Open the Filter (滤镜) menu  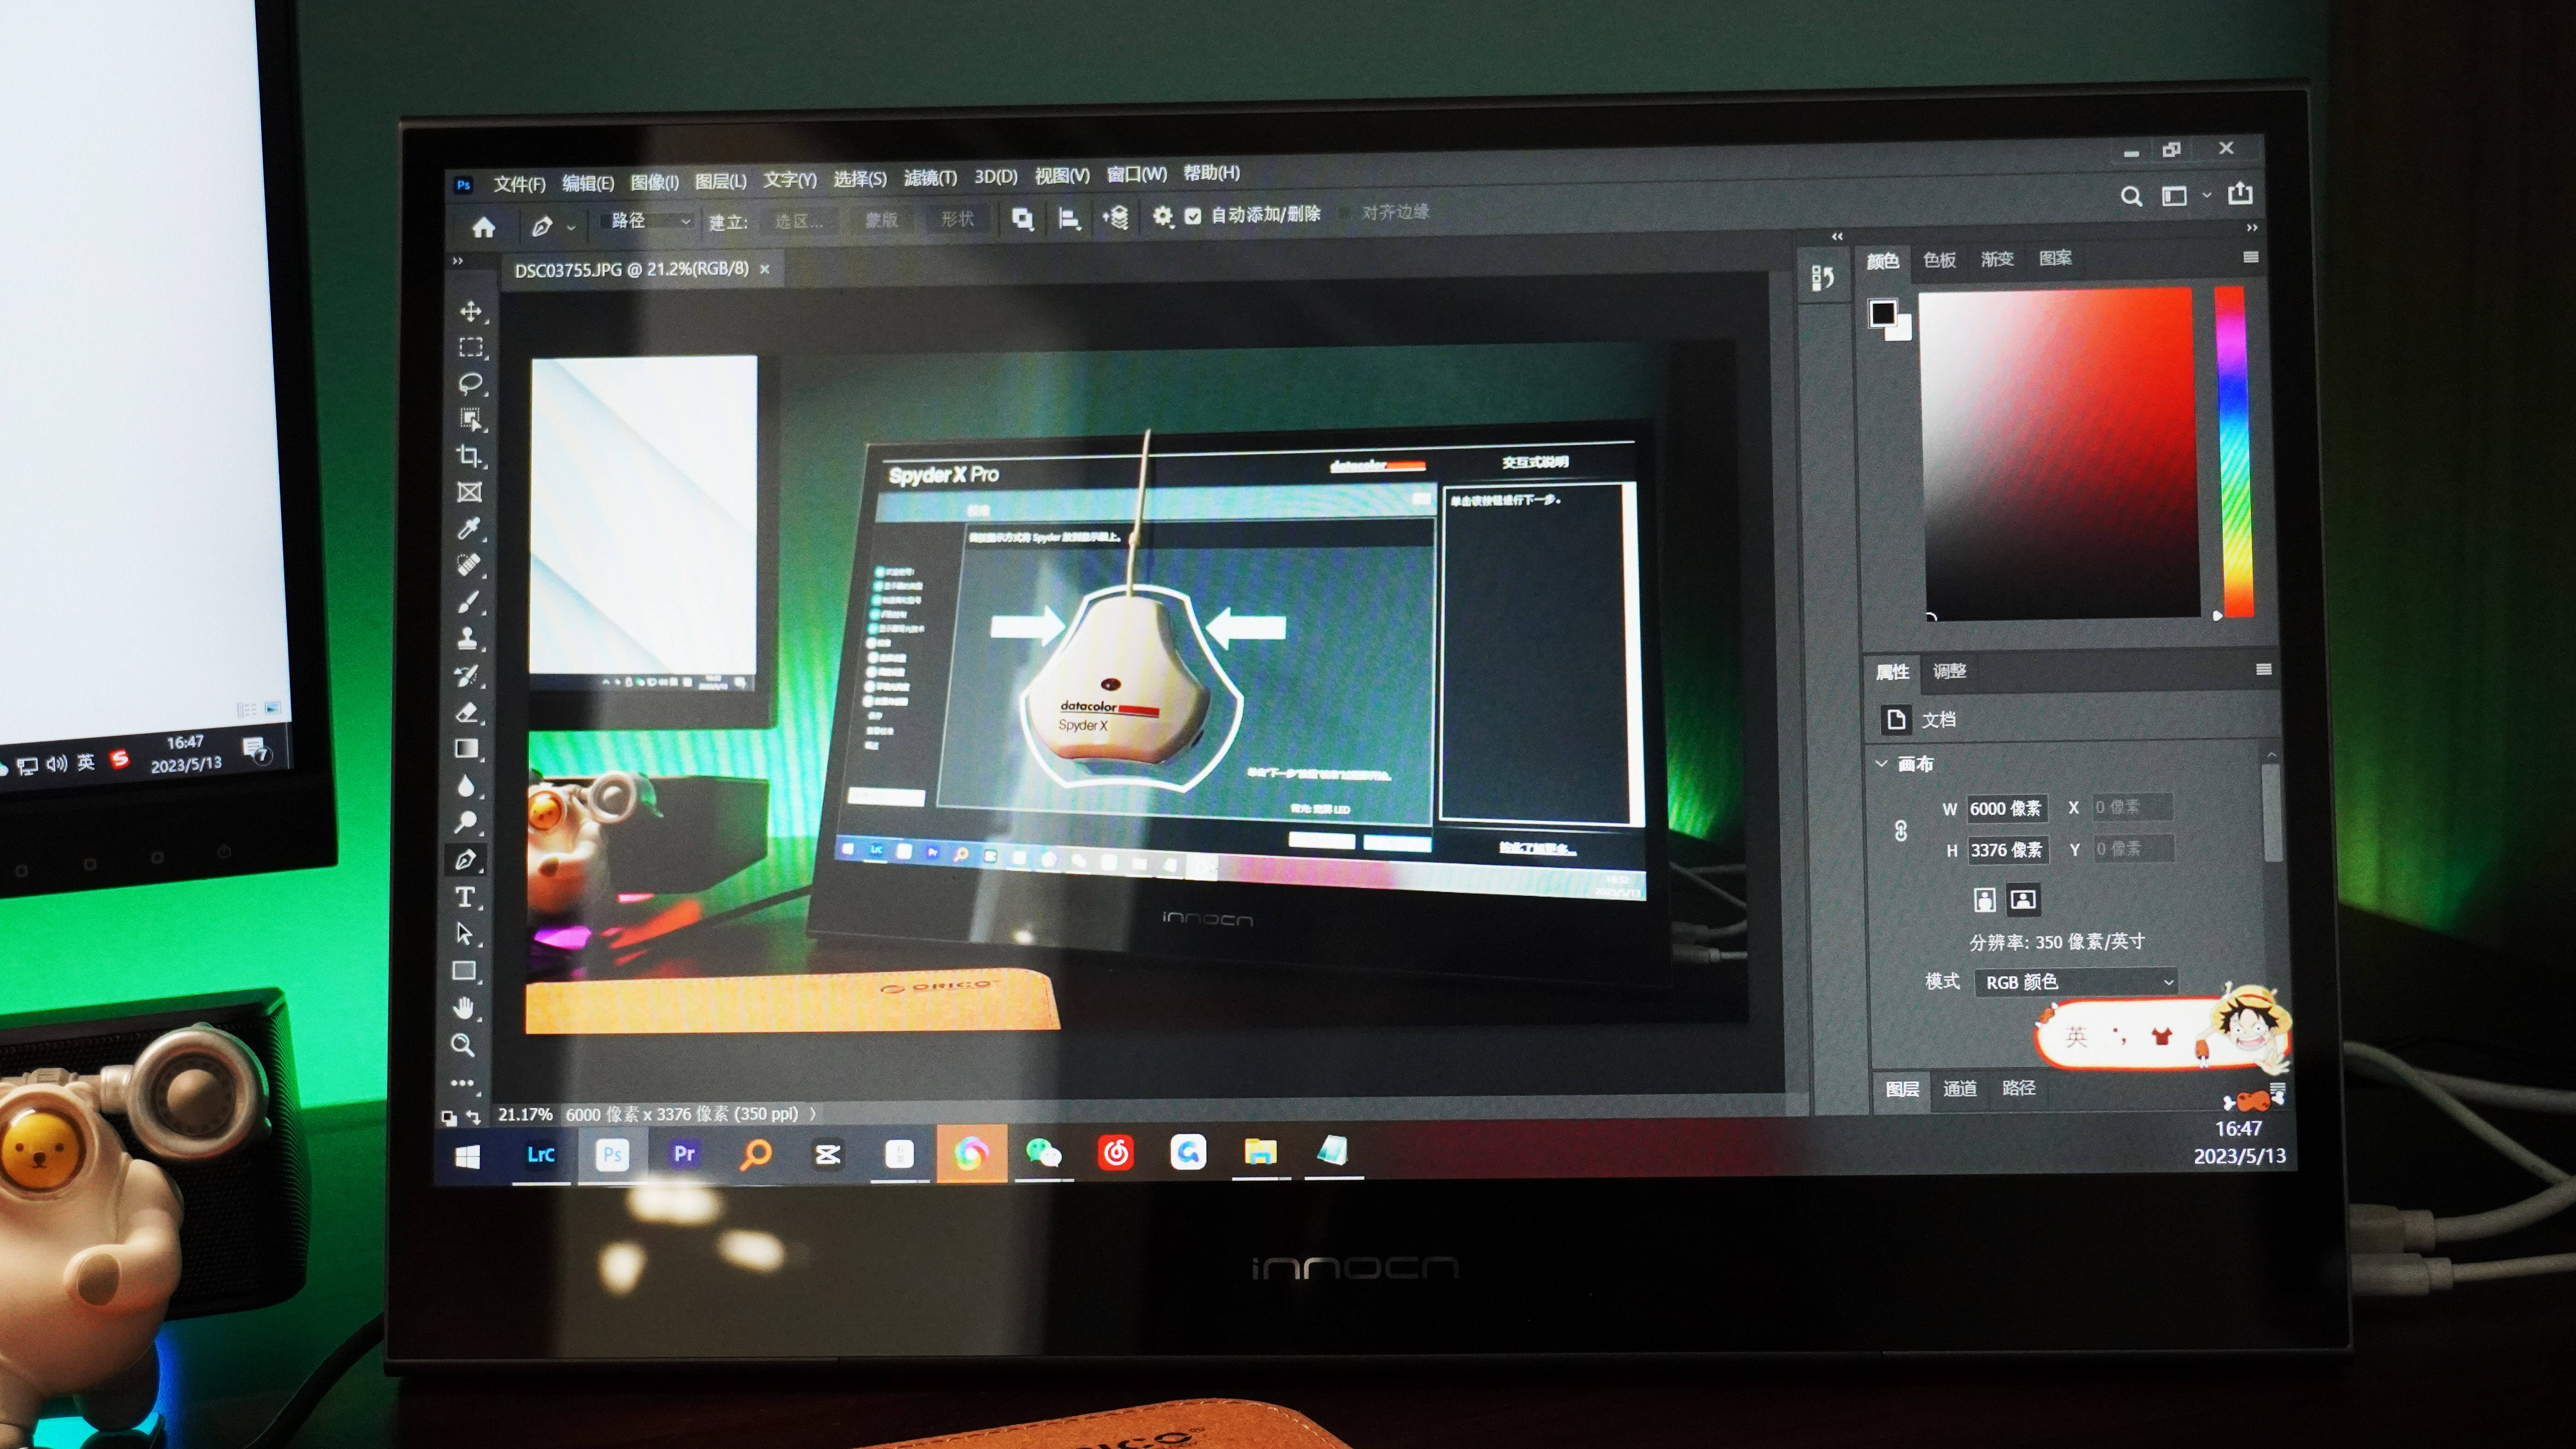click(930, 178)
